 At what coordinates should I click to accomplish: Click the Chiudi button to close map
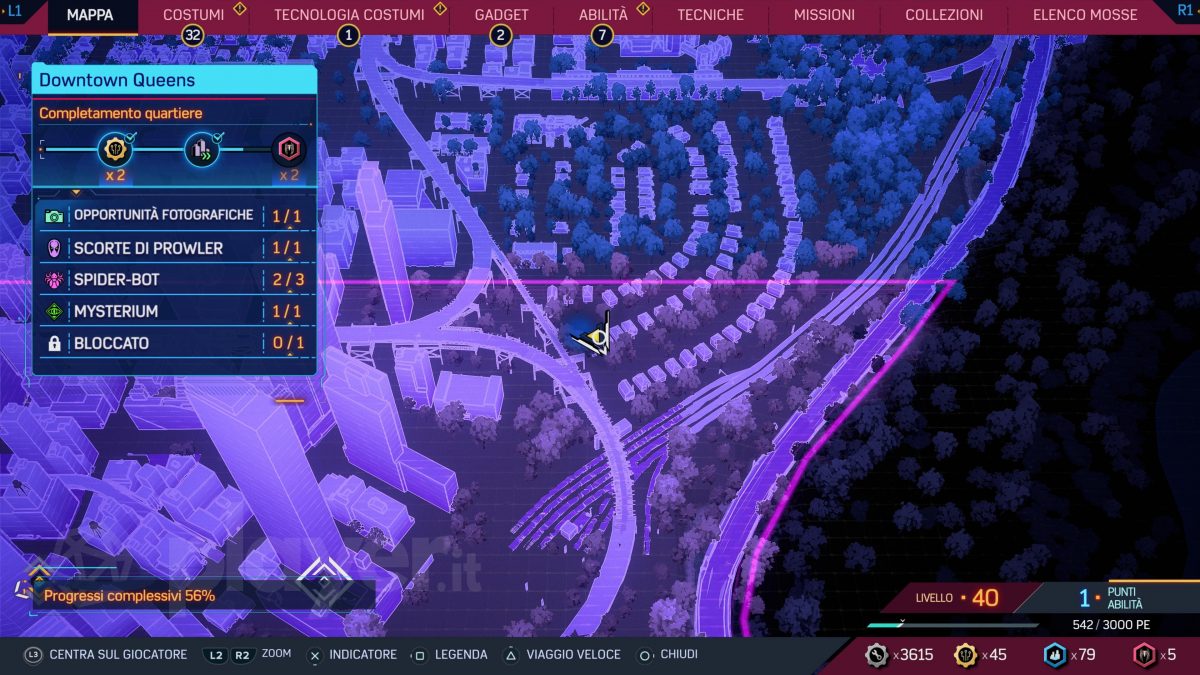point(668,655)
